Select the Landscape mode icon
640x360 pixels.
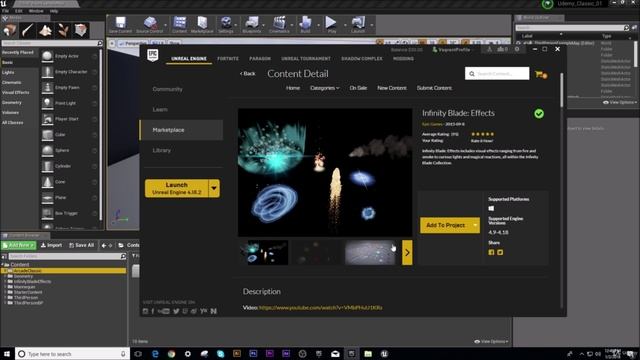[x=45, y=30]
